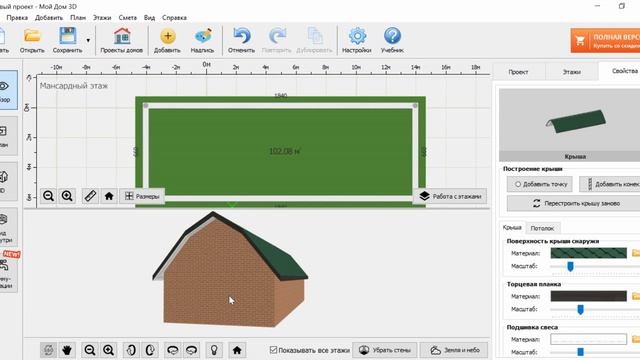The image size is (640, 360).
Task: Adjust the roof surface Масштаб slider
Action: click(571, 266)
